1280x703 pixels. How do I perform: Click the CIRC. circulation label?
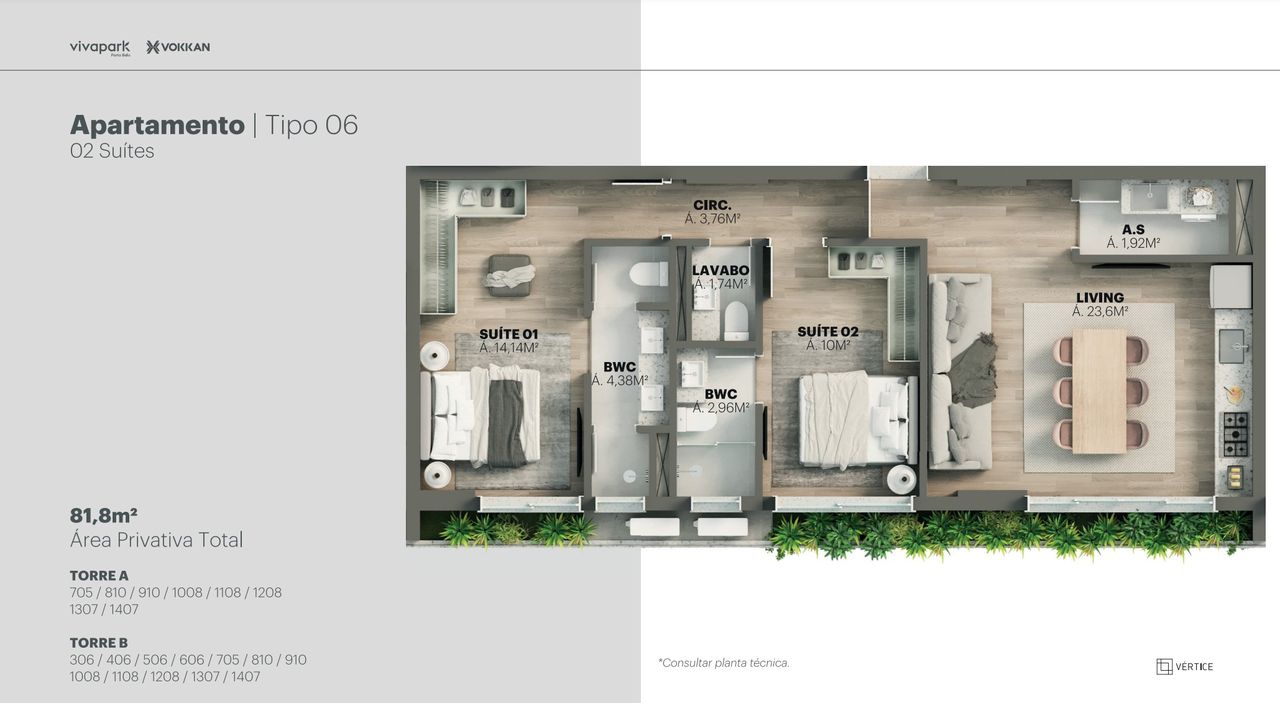point(712,205)
